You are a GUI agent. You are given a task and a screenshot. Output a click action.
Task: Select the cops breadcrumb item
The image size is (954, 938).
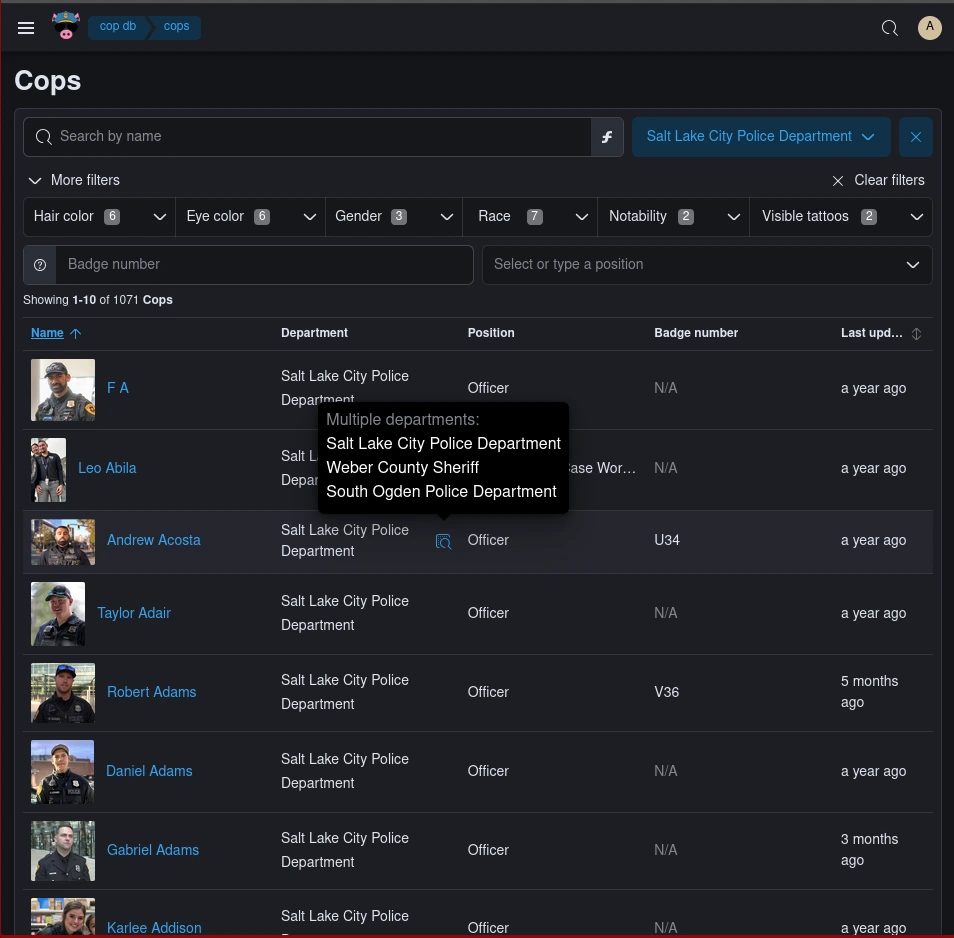176,27
